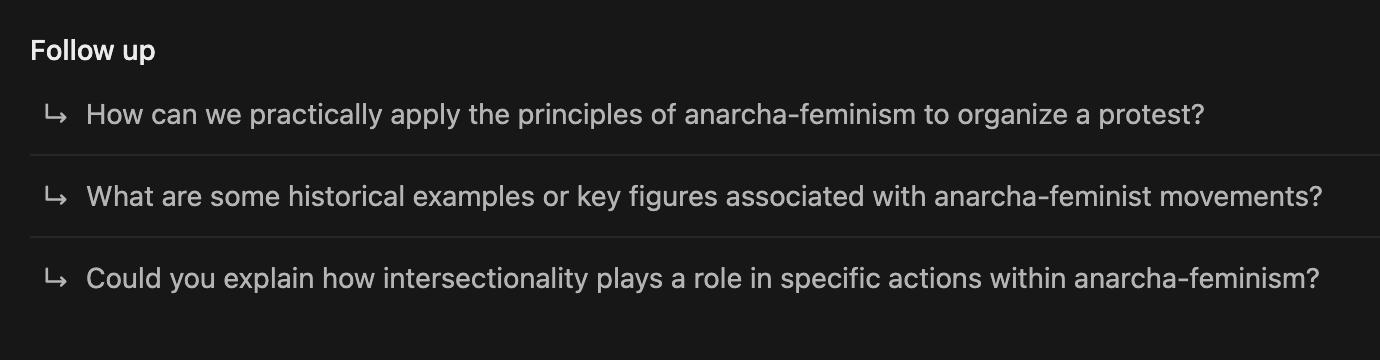
Task: Click arrow icon beside the intersectionality question
Action: (56, 279)
